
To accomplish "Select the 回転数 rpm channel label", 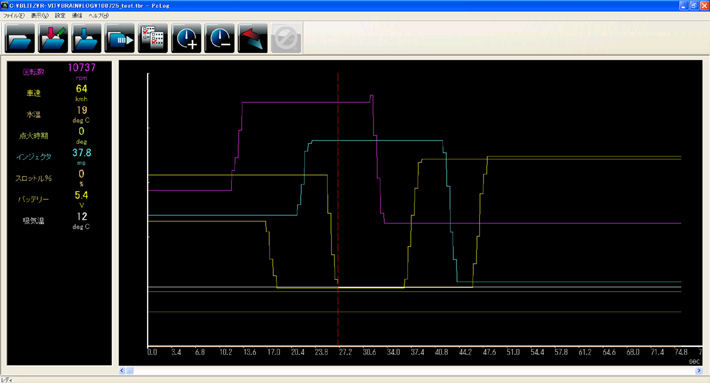I will pos(34,72).
